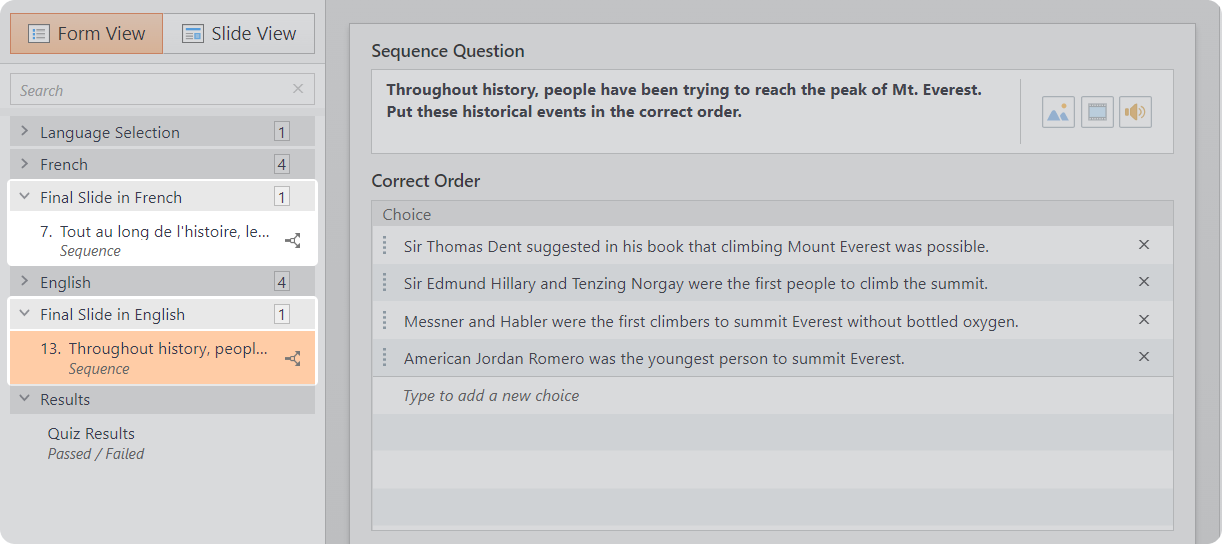This screenshot has width=1222, height=544.
Task: Delete the Sir Thomas Dent choice
Action: [1144, 245]
